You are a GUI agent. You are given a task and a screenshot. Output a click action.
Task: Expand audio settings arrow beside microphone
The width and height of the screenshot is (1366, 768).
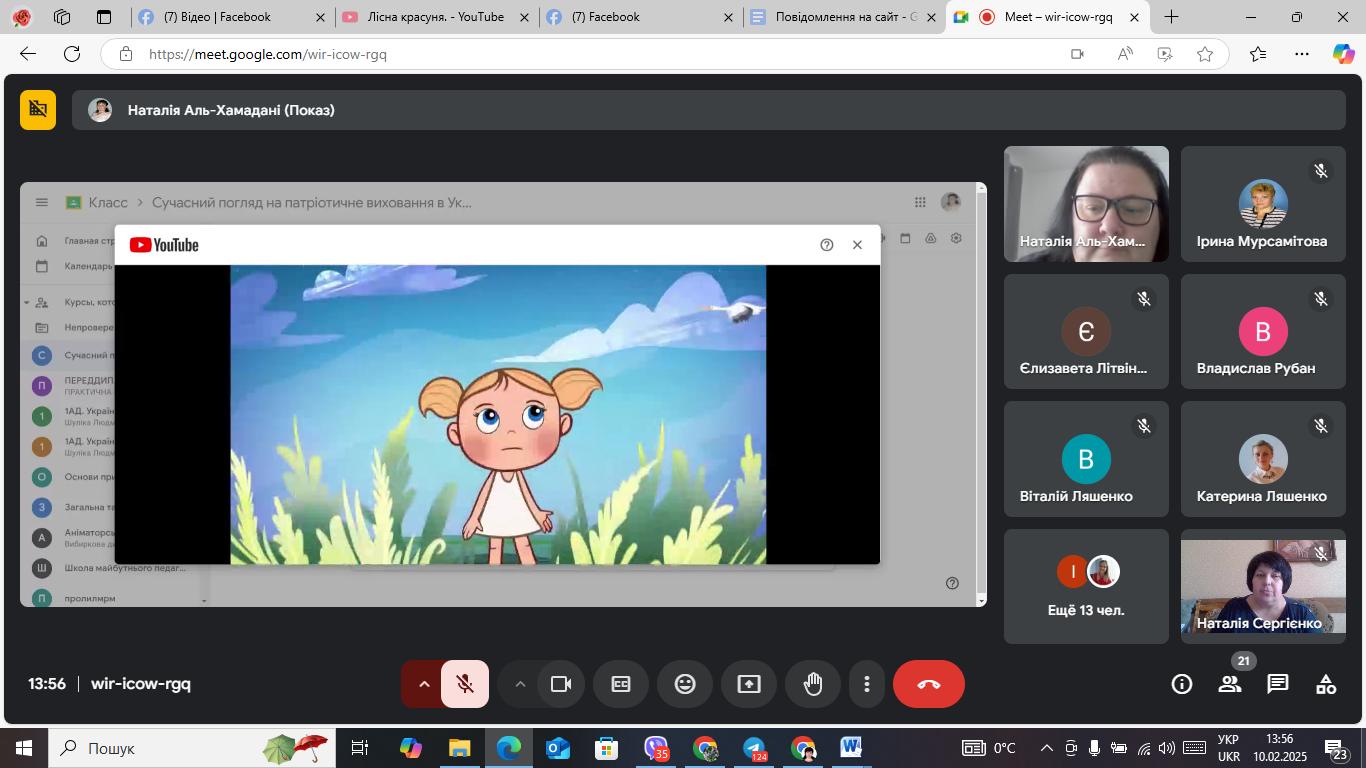point(423,684)
